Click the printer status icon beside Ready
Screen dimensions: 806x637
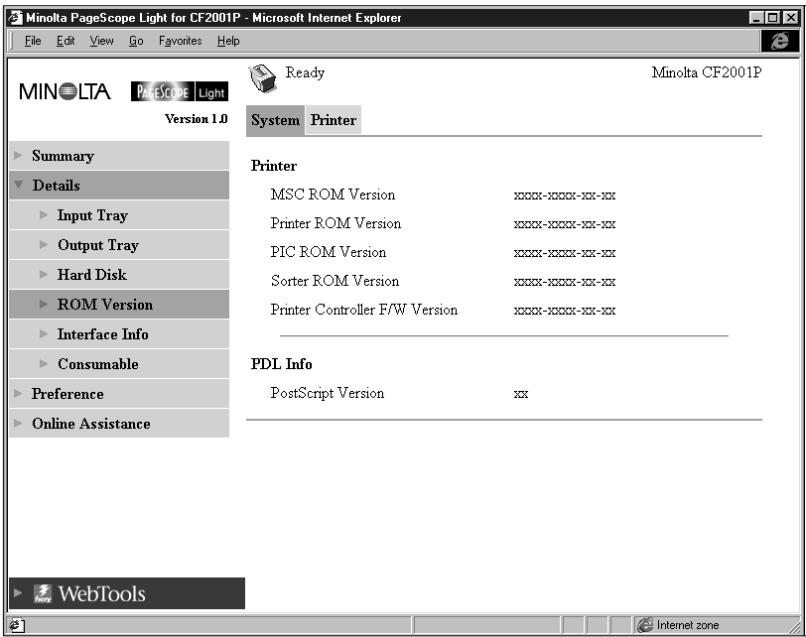[263, 78]
